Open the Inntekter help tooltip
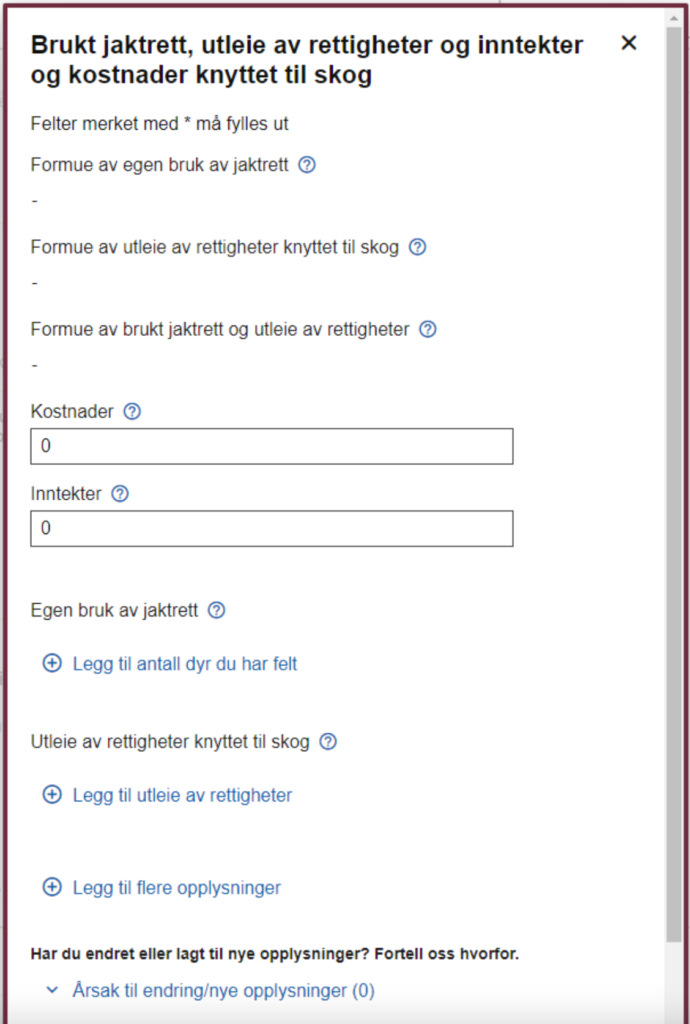690x1024 pixels. (120, 493)
